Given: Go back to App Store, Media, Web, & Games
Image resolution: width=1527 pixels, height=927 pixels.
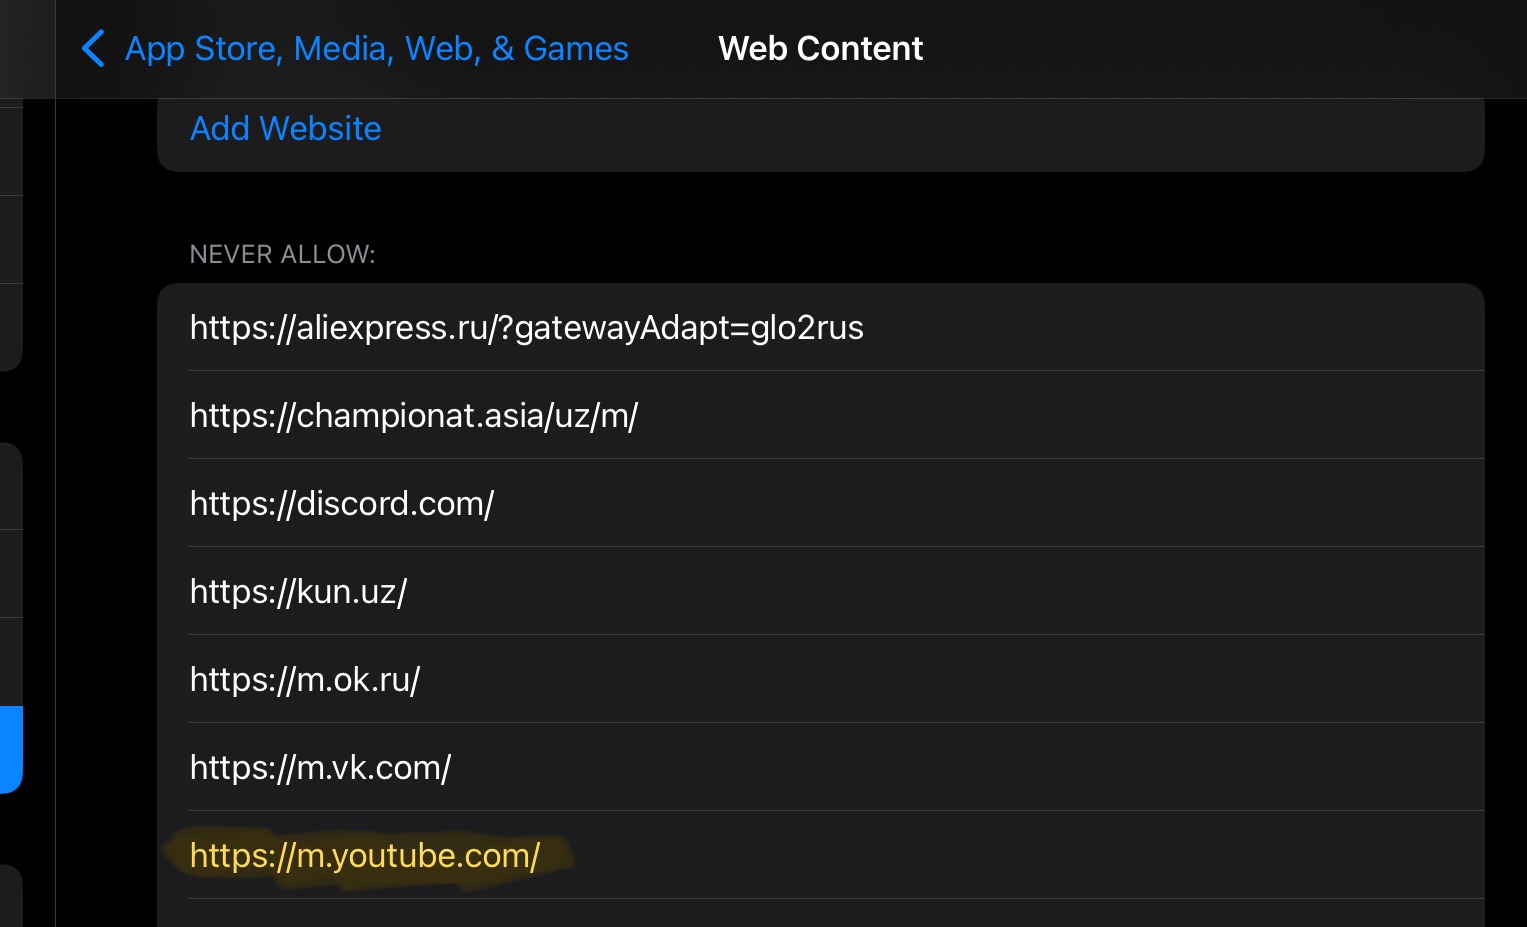Looking at the screenshot, I should pyautogui.click(x=376, y=48).
